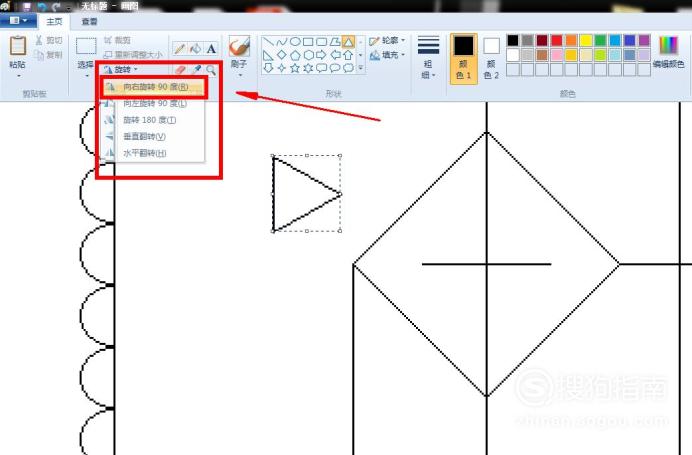Pick the green swatch in top row
The height and width of the screenshot is (455, 692).
coord(600,41)
